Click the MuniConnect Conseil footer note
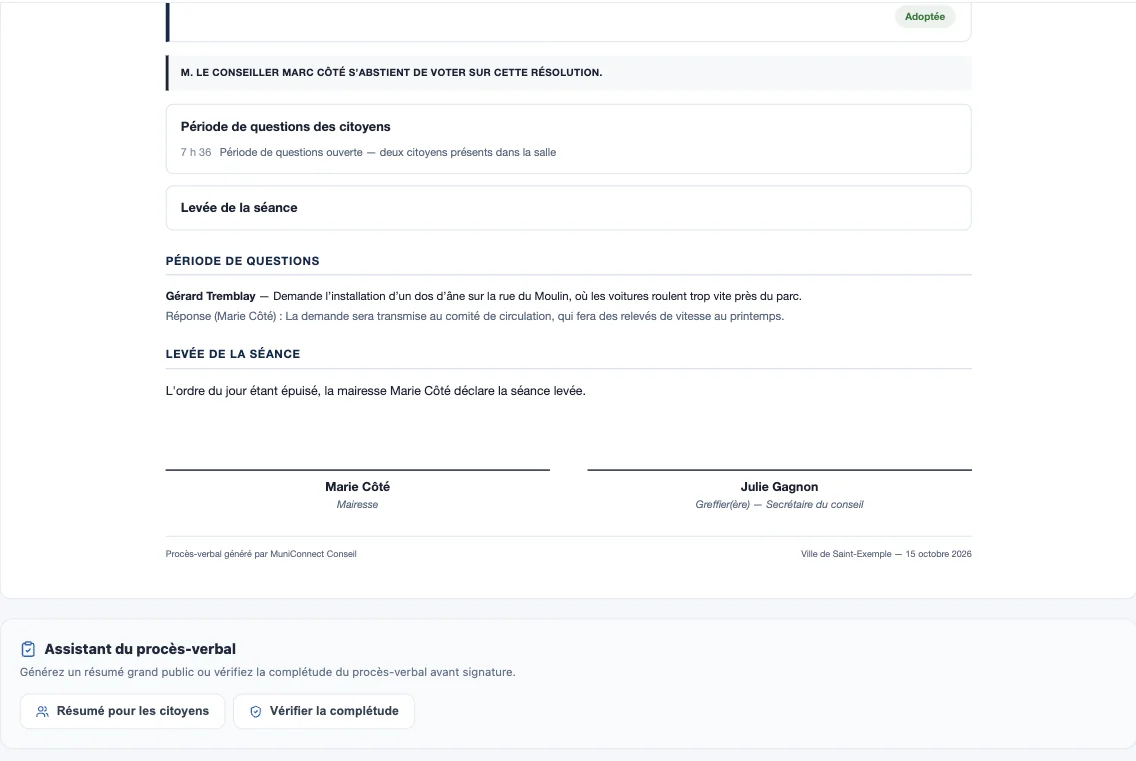 click(x=261, y=554)
